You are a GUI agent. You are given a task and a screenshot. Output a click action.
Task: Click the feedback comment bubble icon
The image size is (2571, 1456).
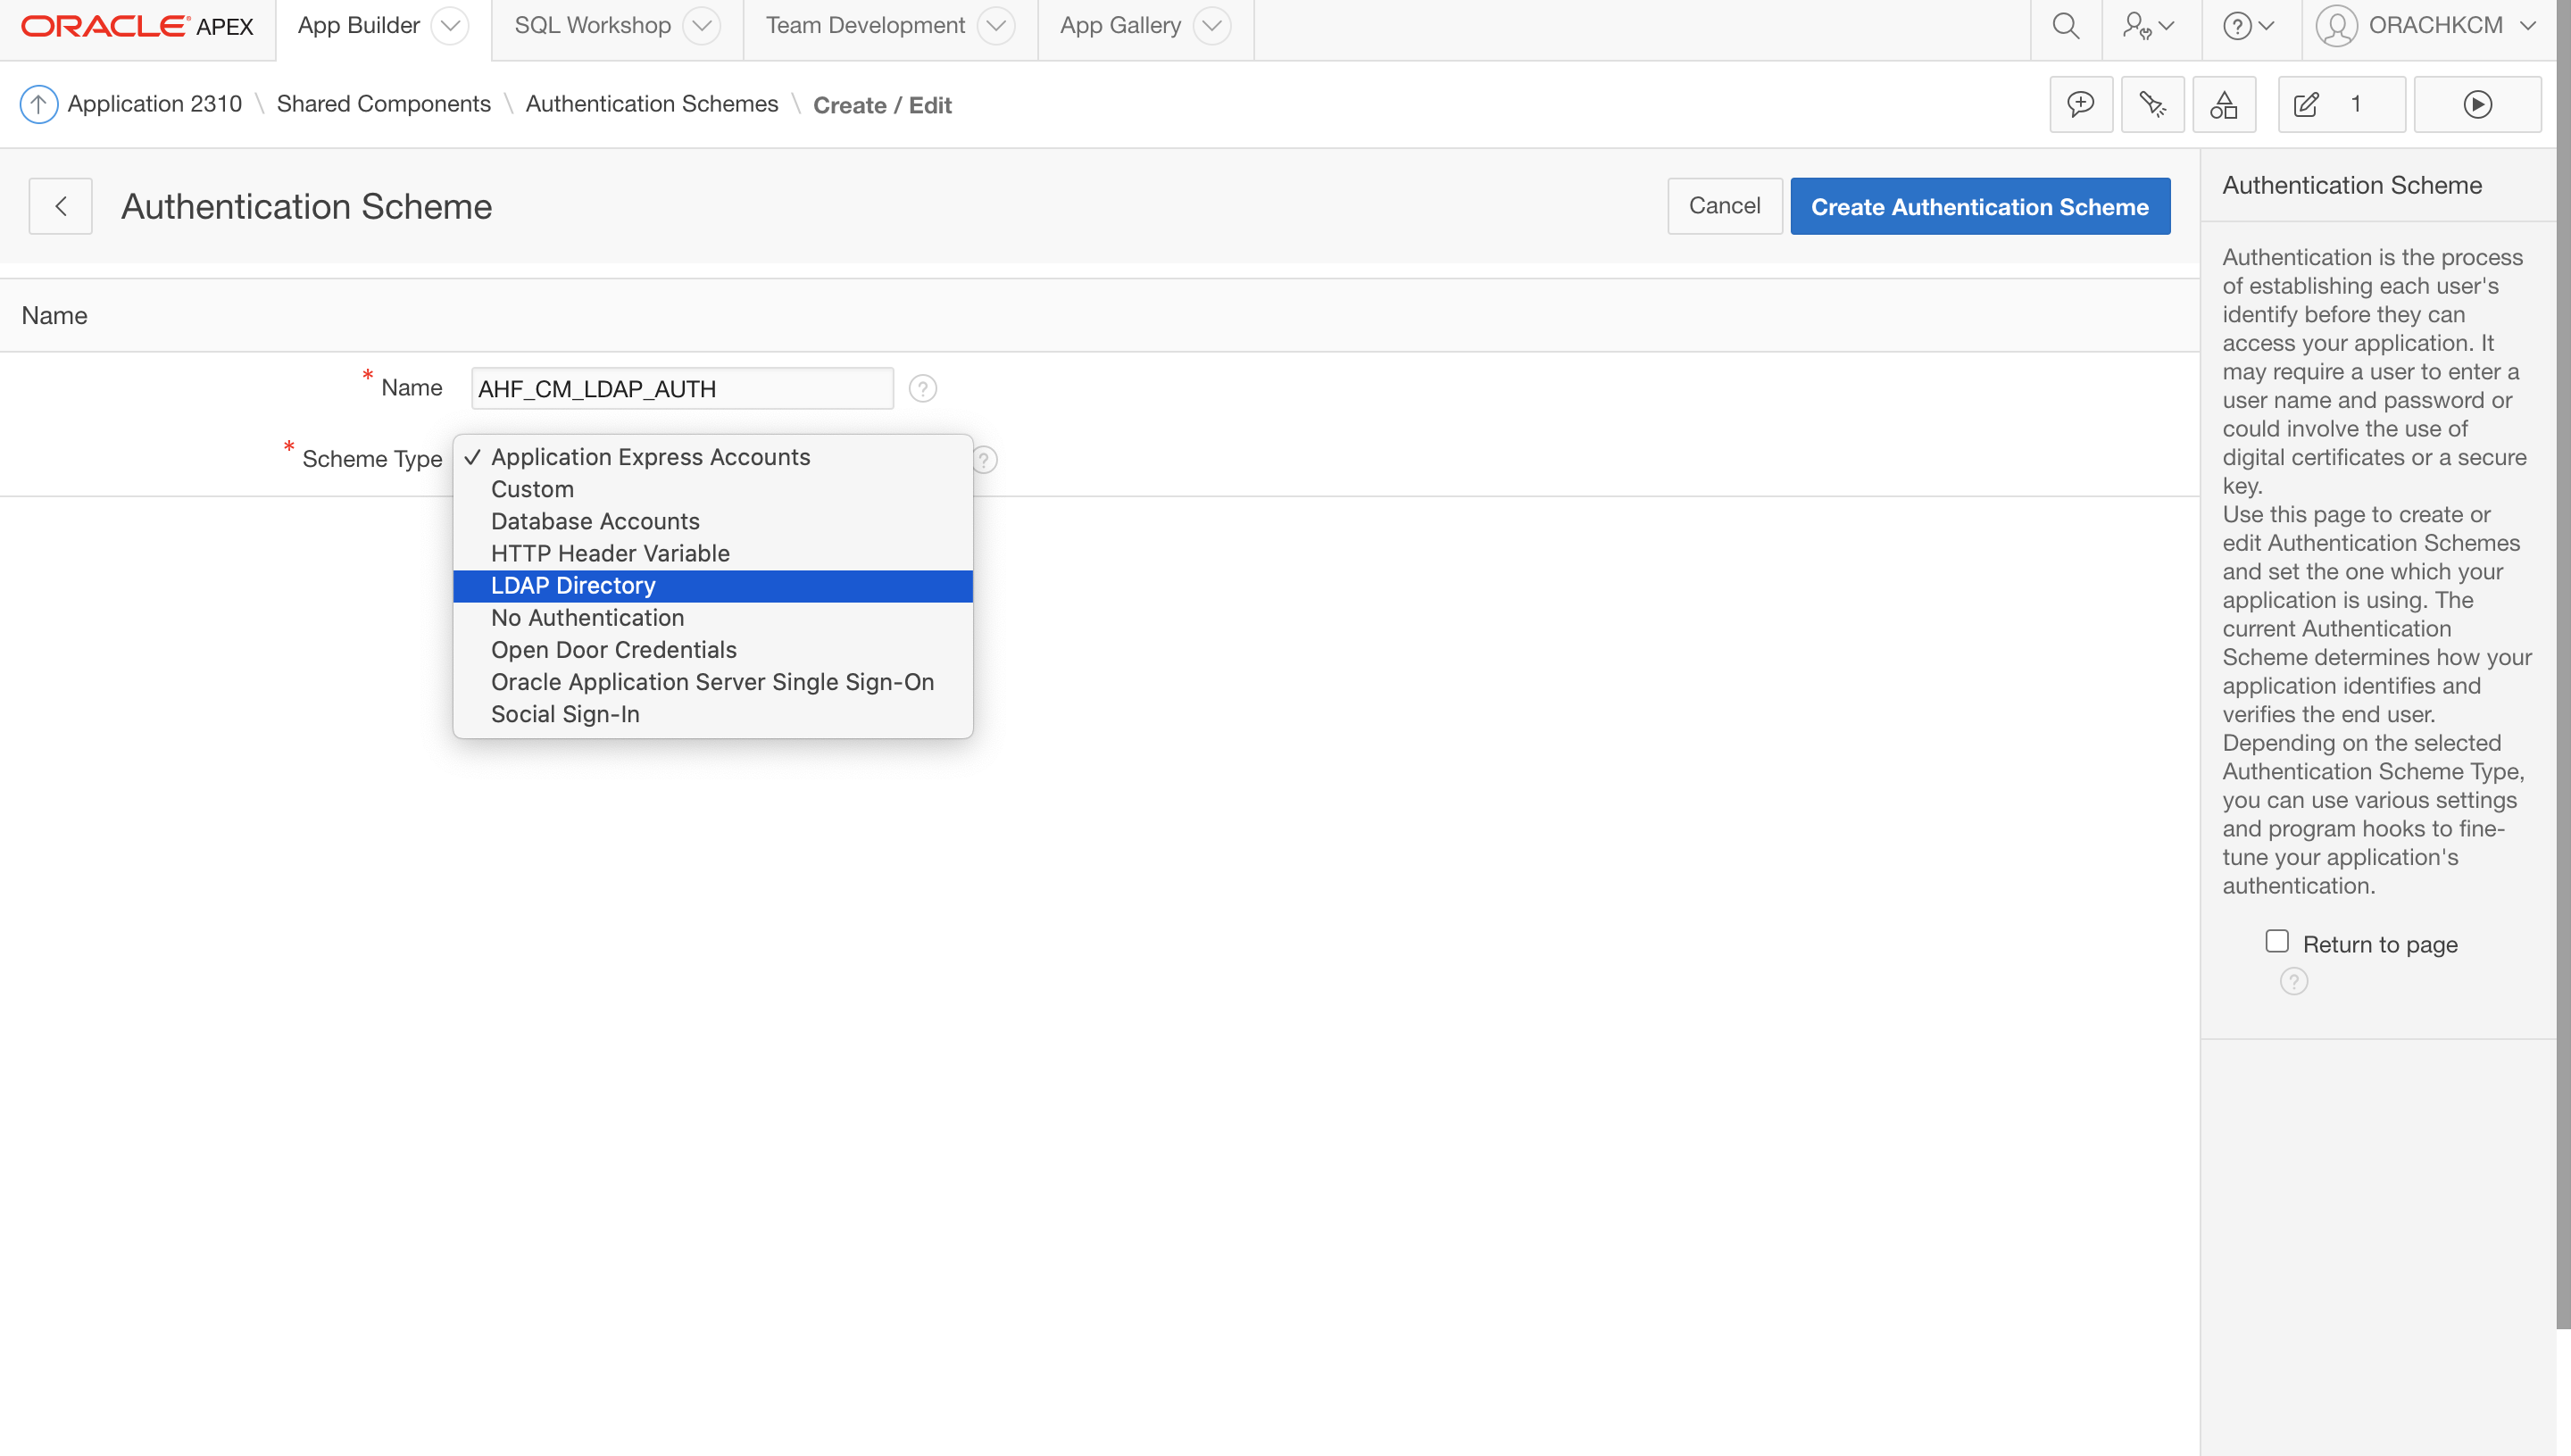[2080, 104]
